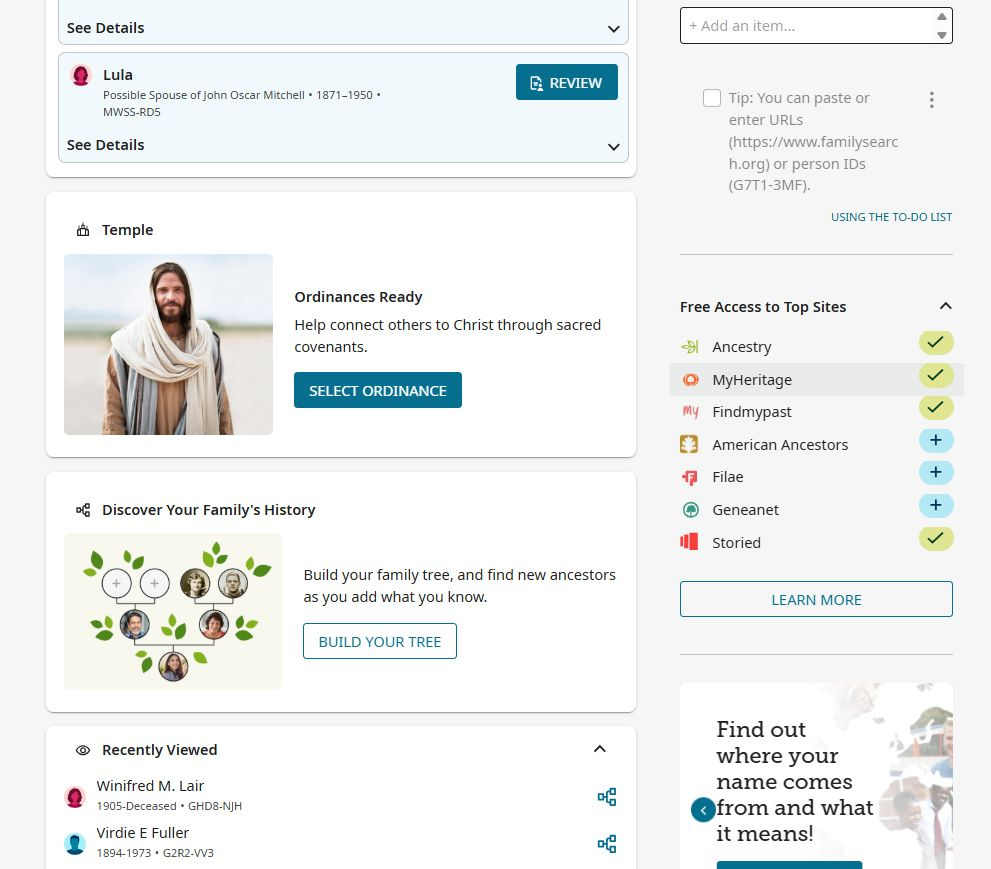Click the Select Ordinance button
This screenshot has height=869, width=991.
pyautogui.click(x=378, y=391)
